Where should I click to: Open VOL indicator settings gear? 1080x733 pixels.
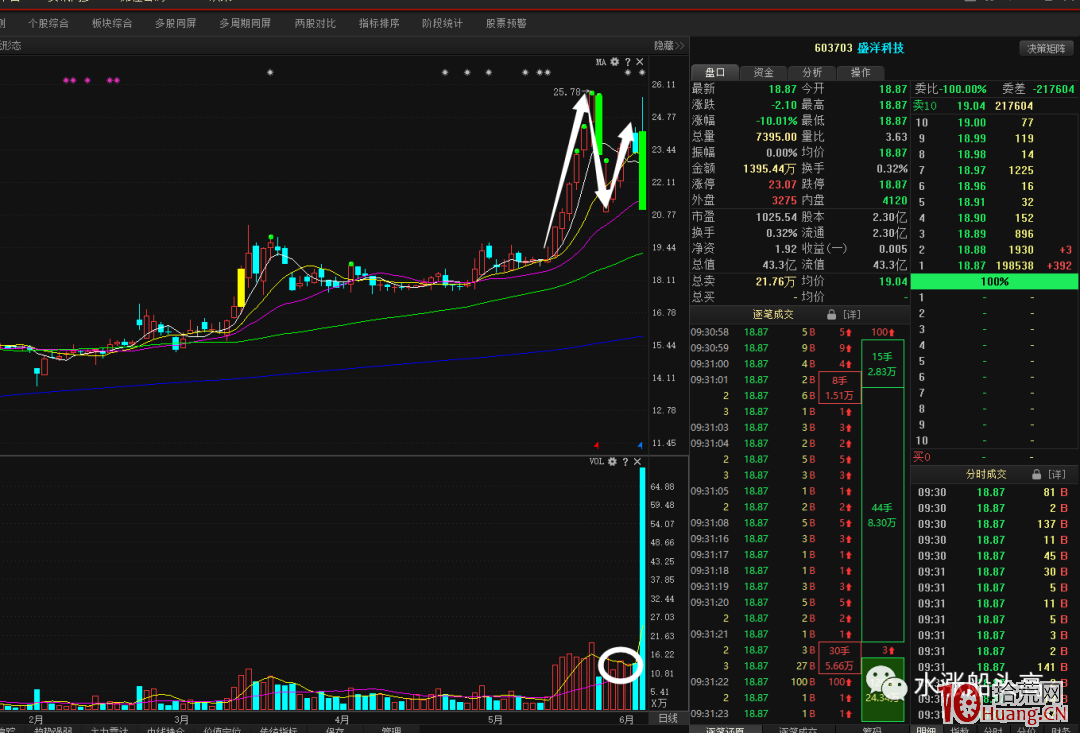point(612,462)
